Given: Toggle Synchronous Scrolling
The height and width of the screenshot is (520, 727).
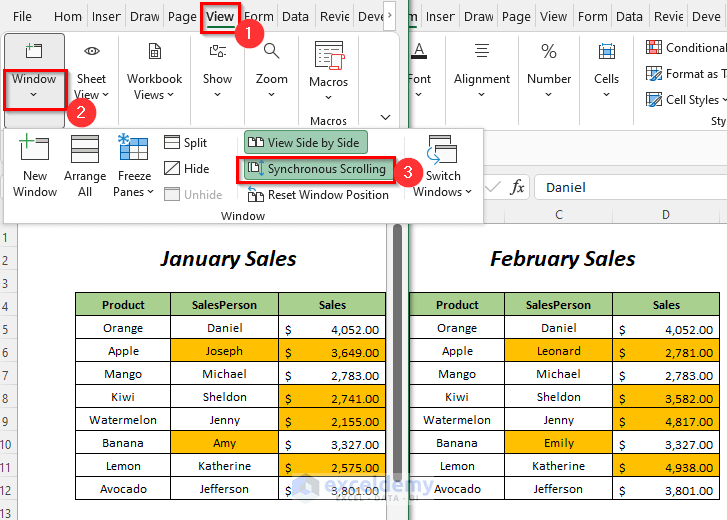Looking at the screenshot, I should [316, 169].
